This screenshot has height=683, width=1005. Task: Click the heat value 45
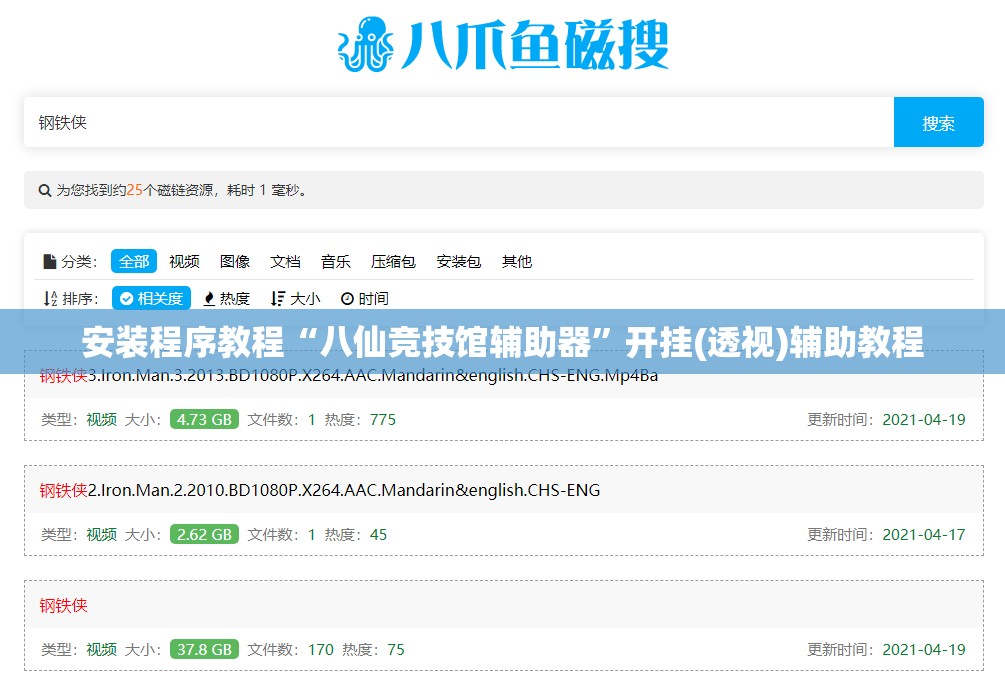378,534
